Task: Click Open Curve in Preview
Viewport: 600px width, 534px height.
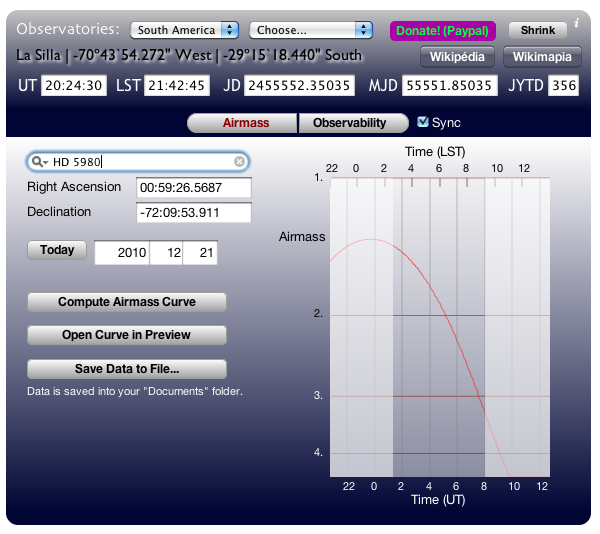Action: click(x=127, y=335)
